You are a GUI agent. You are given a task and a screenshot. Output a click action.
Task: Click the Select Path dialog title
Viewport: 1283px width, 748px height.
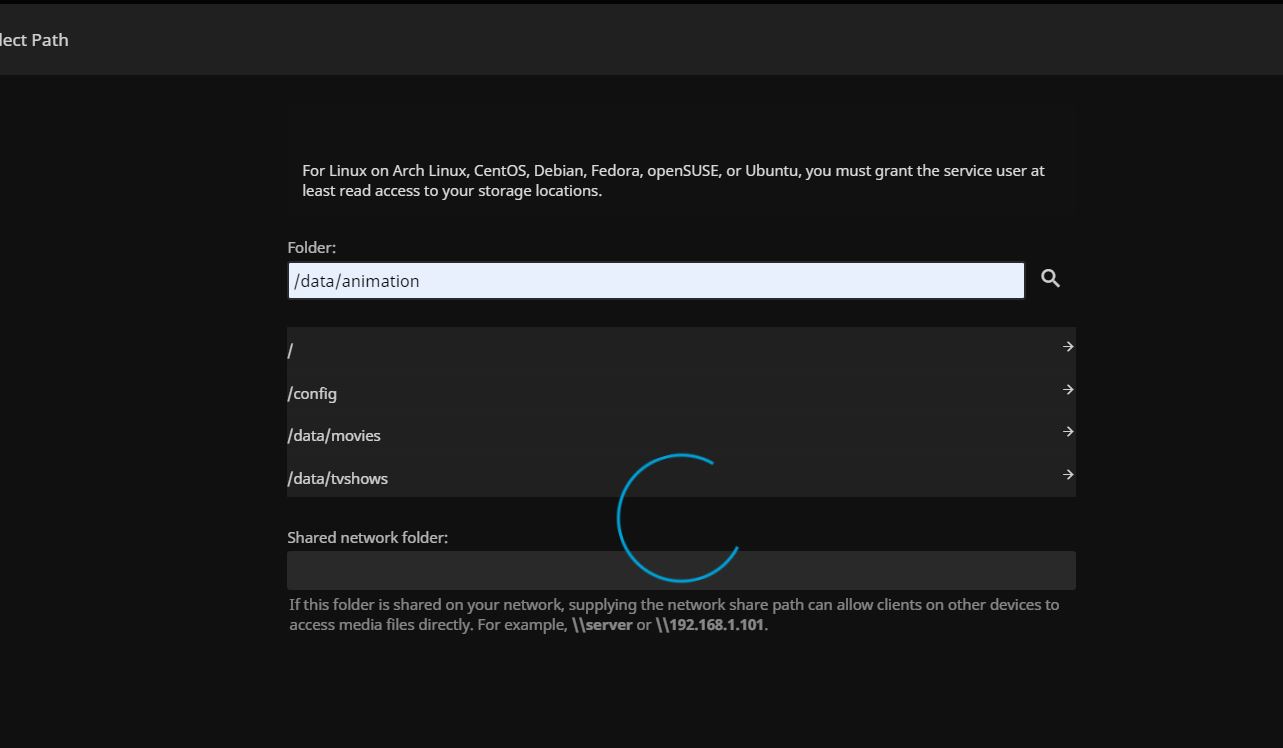[34, 40]
